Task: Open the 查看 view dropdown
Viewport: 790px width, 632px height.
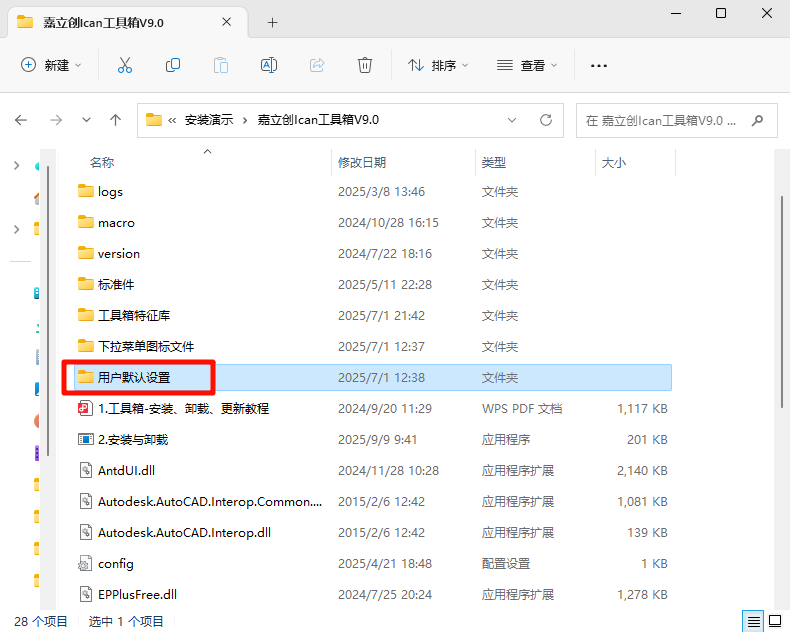Action: coord(527,65)
